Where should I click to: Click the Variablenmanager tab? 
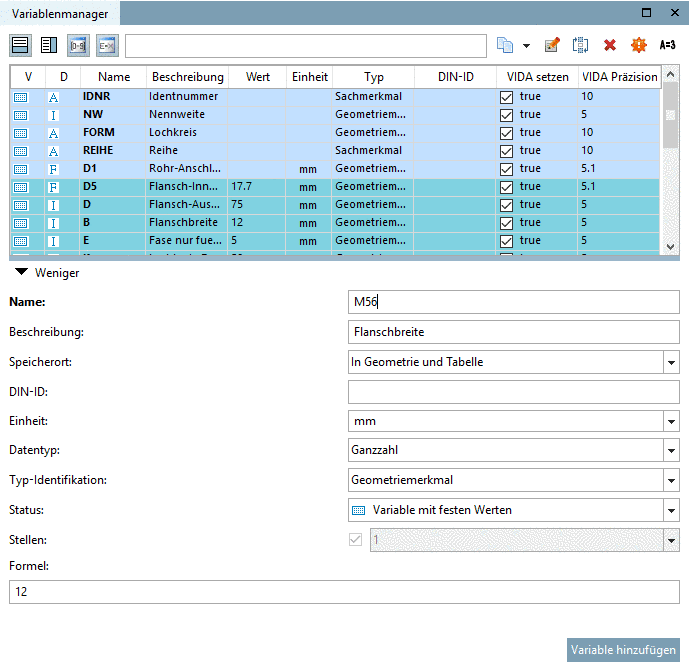pyautogui.click(x=60, y=13)
